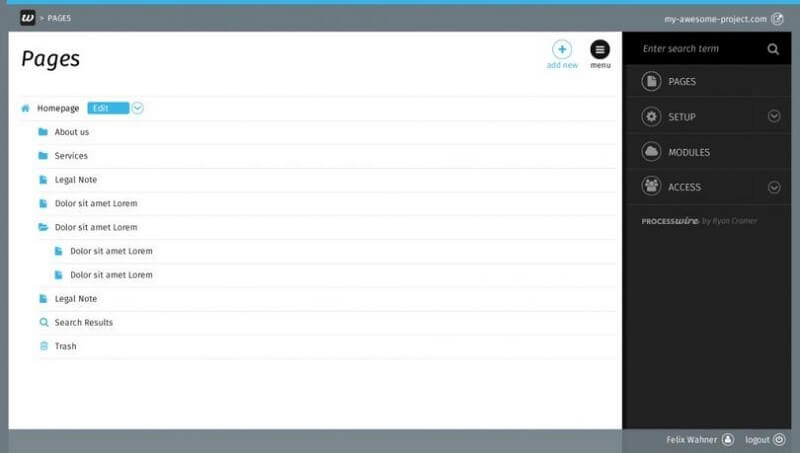Open external site link icon beside my-awesome-project.com
The image size is (800, 453).
[x=777, y=19]
